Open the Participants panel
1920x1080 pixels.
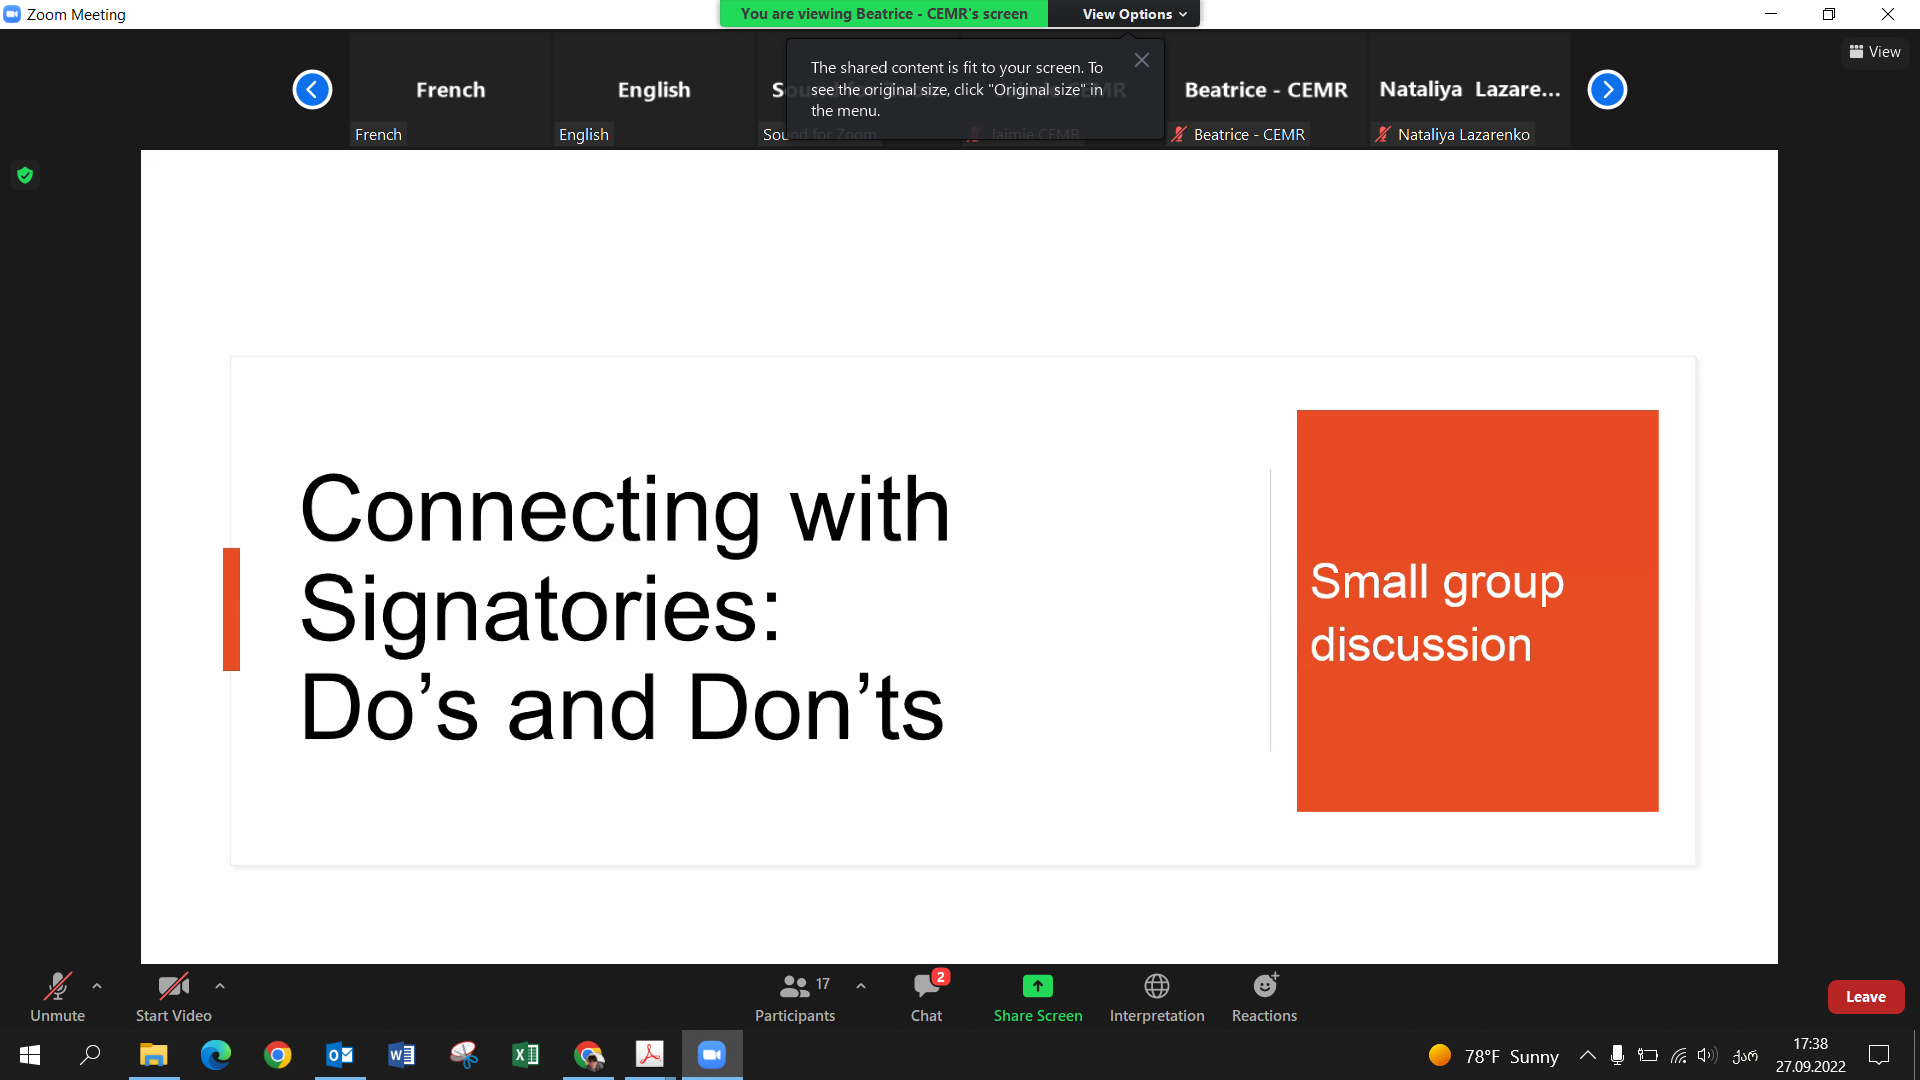pos(795,997)
